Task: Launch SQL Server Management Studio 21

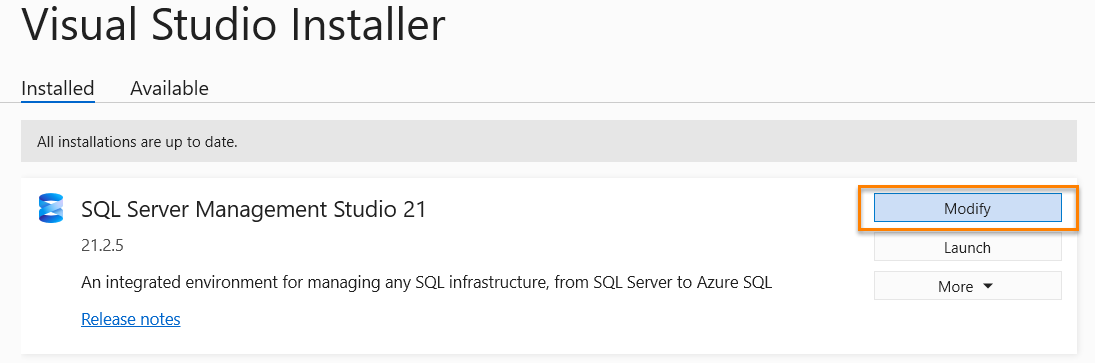Action: tap(967, 247)
